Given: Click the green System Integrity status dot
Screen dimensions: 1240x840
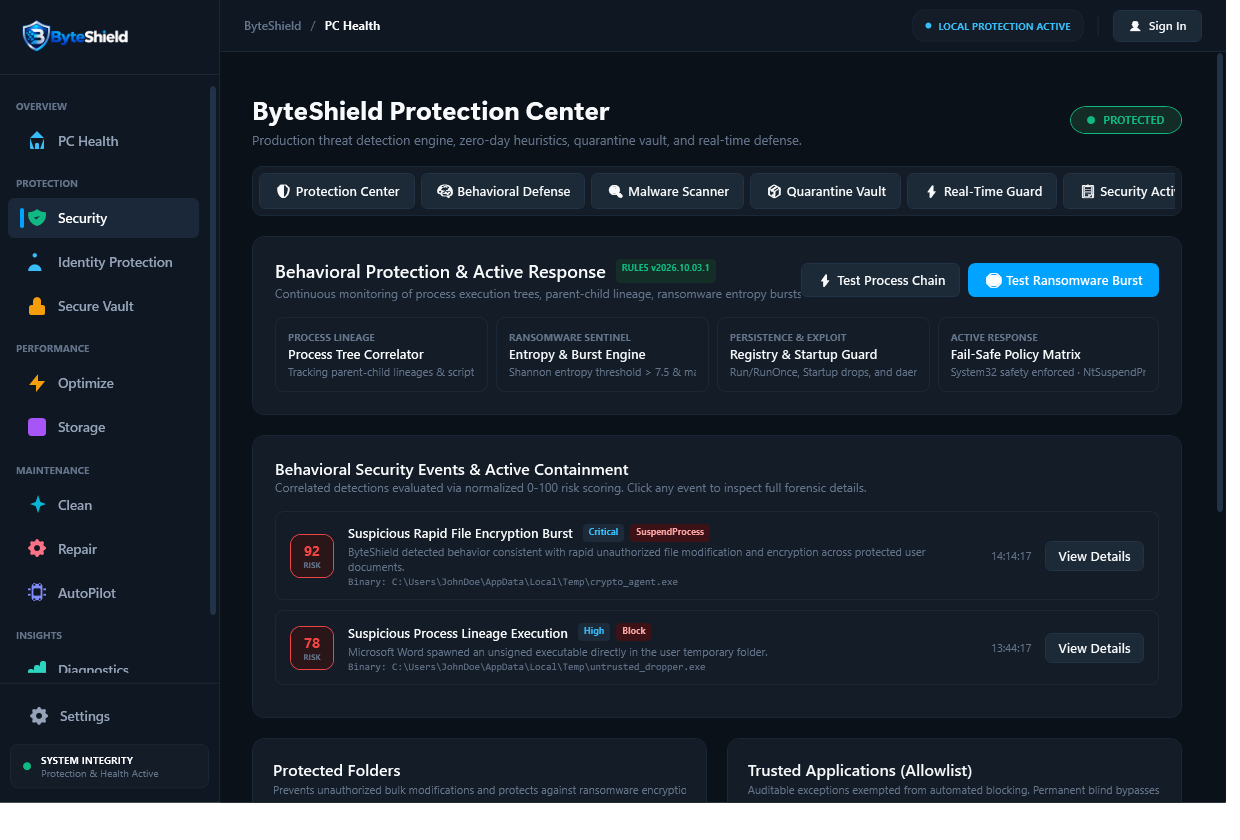Looking at the screenshot, I should pyautogui.click(x=27, y=767).
